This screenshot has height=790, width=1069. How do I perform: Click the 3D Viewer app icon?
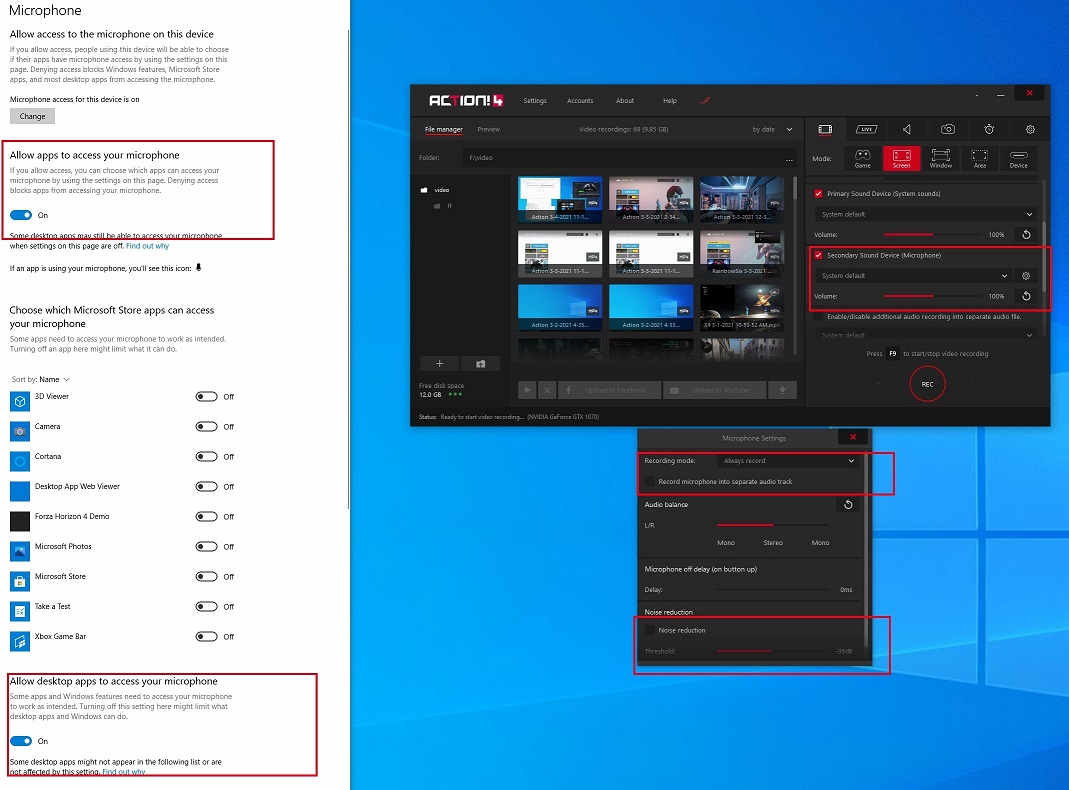[x=20, y=401]
